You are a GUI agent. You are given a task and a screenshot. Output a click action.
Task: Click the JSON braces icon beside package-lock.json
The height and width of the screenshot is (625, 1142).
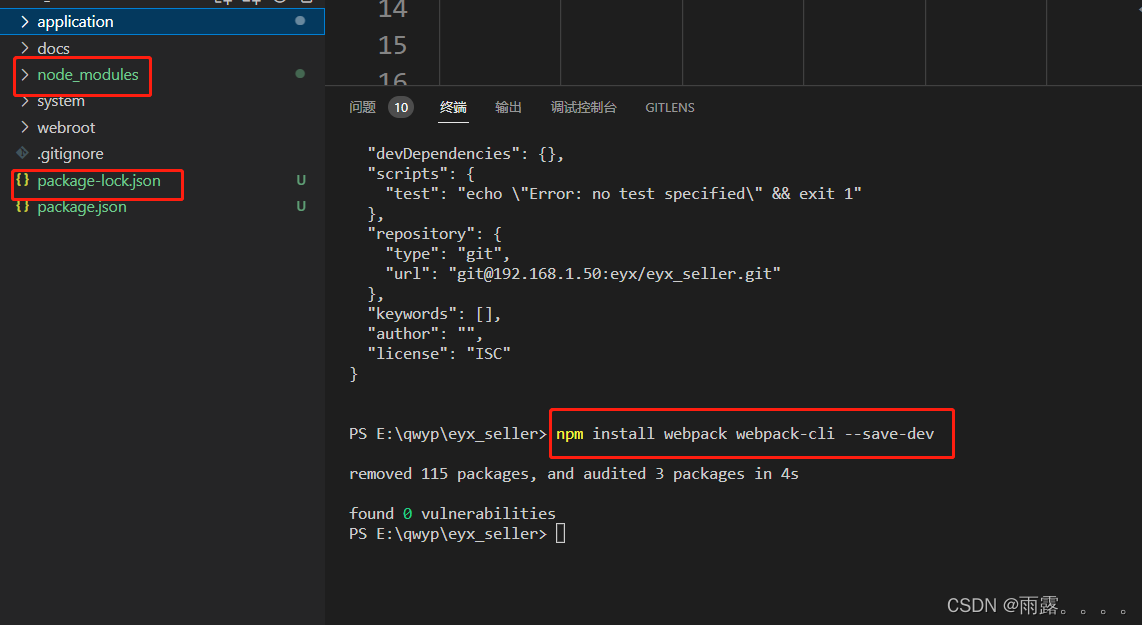[22, 181]
